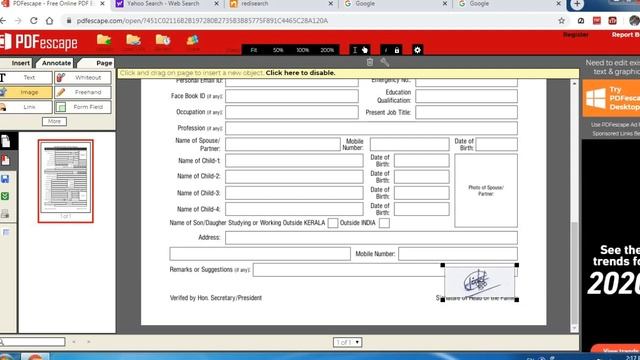Set zoom to Fit
Viewport: 640px width, 360px height.
254,50
